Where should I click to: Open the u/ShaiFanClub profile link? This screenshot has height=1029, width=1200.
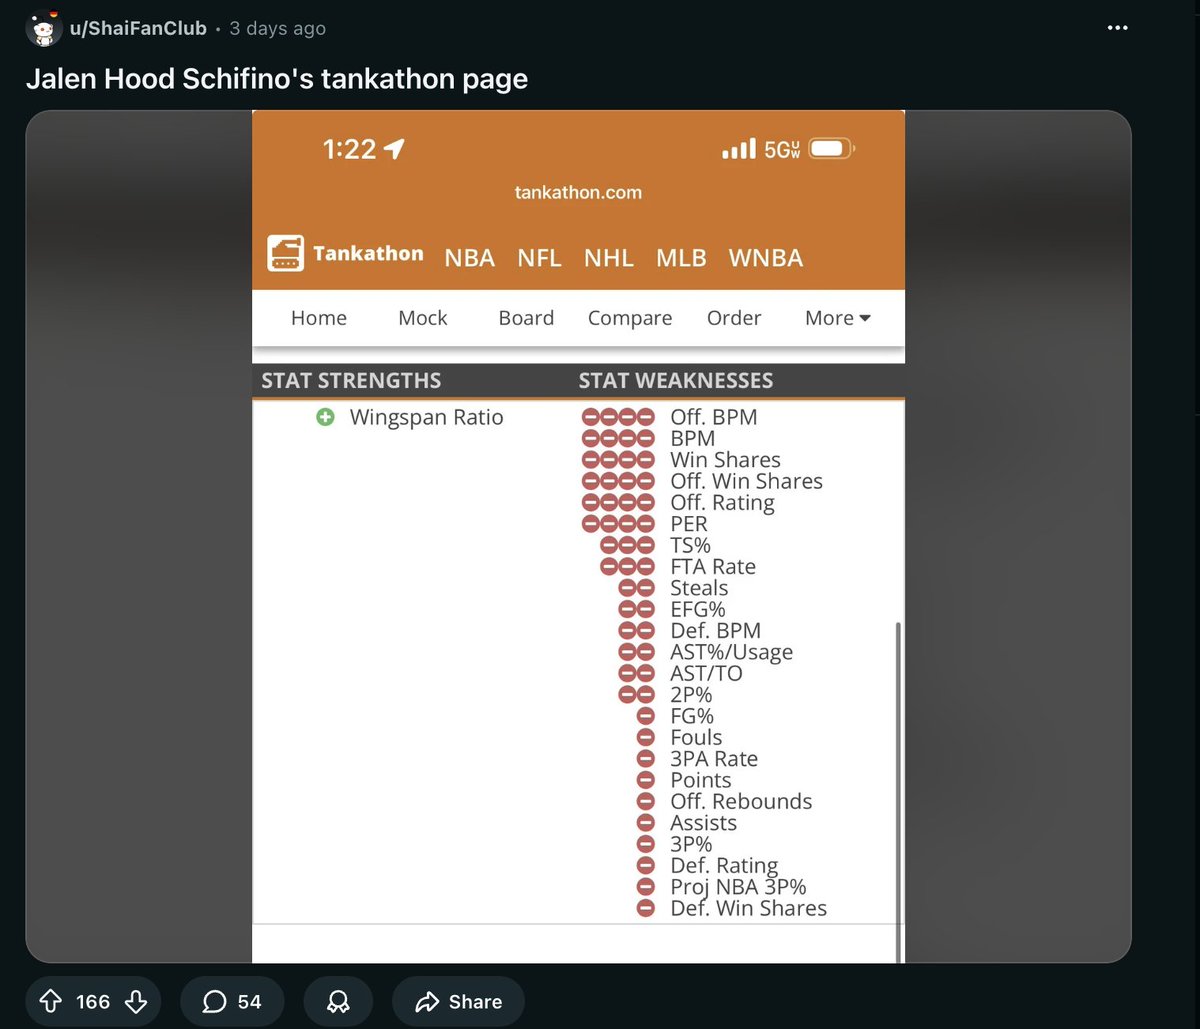[x=138, y=29]
